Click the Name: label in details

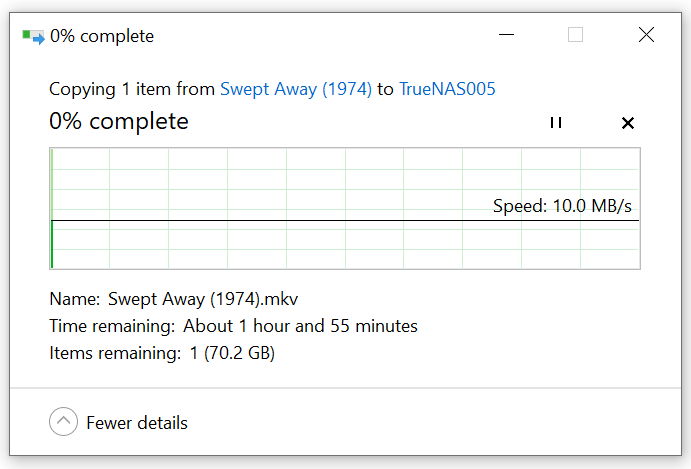click(x=74, y=298)
